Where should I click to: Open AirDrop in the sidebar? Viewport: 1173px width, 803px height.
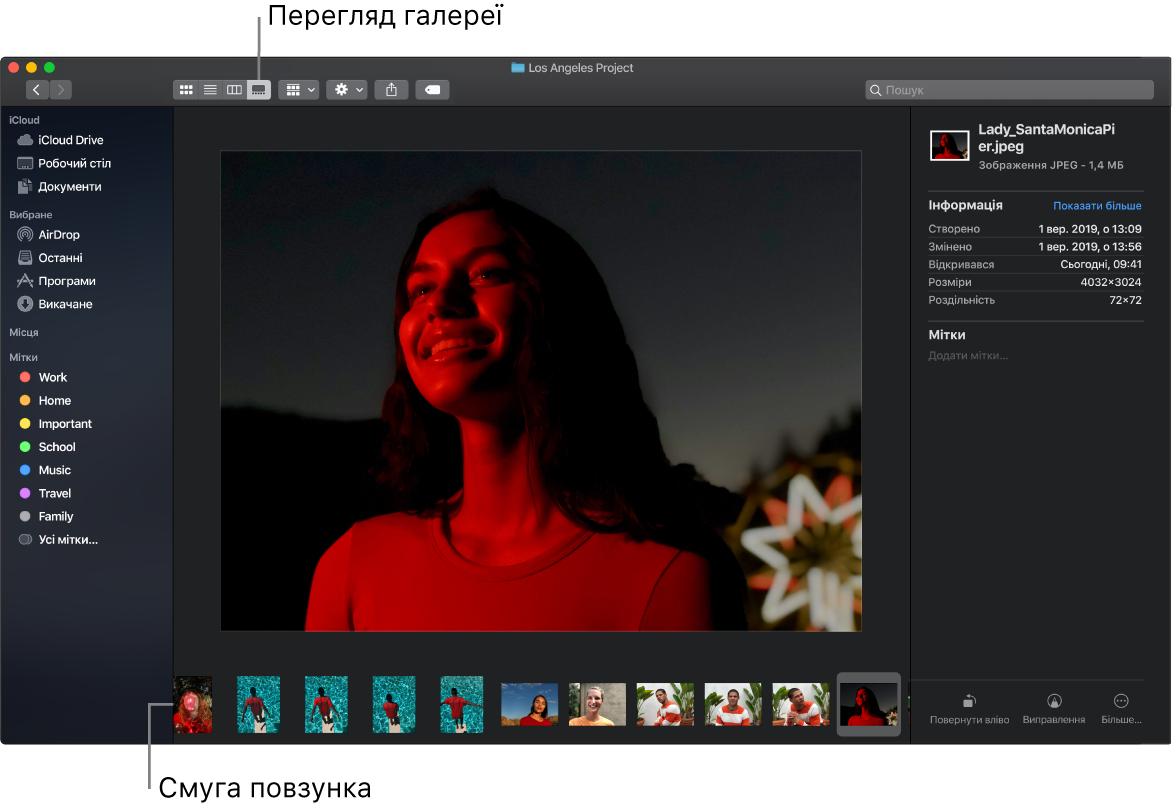[58, 235]
